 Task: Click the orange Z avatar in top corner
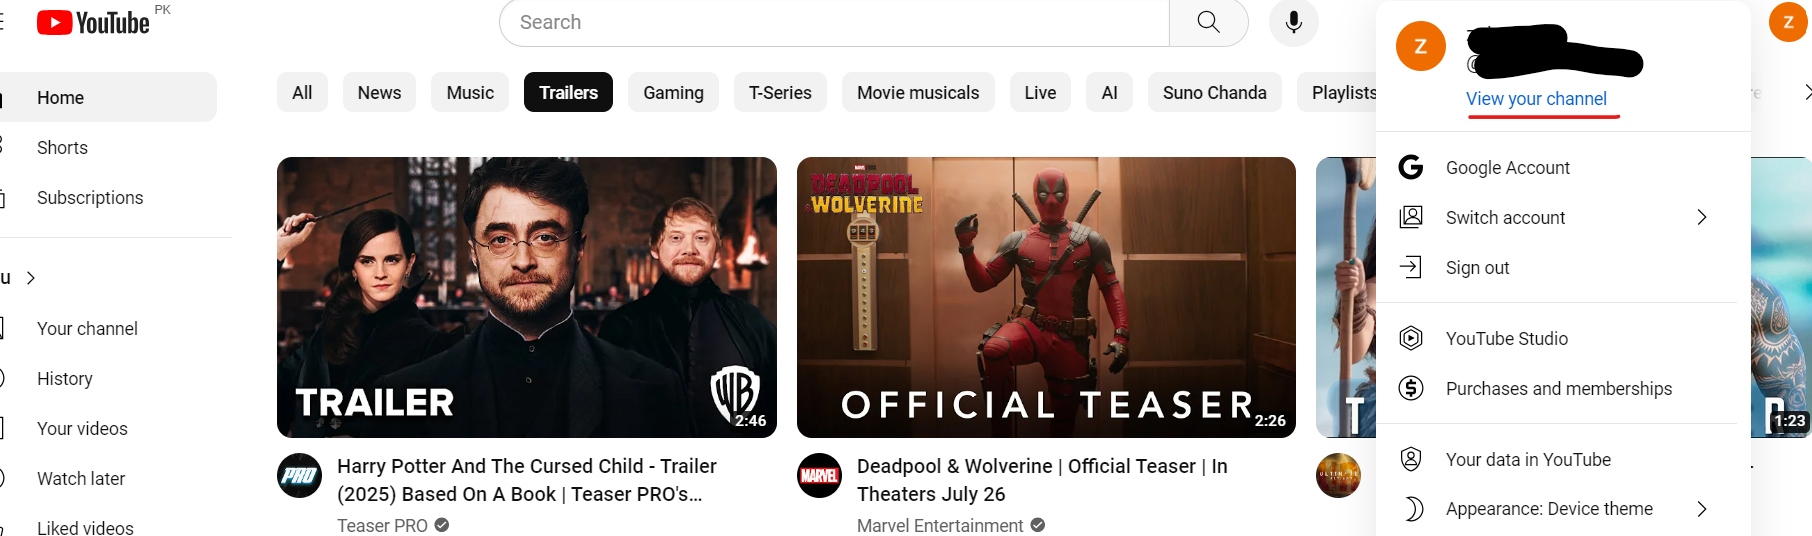tap(1788, 22)
